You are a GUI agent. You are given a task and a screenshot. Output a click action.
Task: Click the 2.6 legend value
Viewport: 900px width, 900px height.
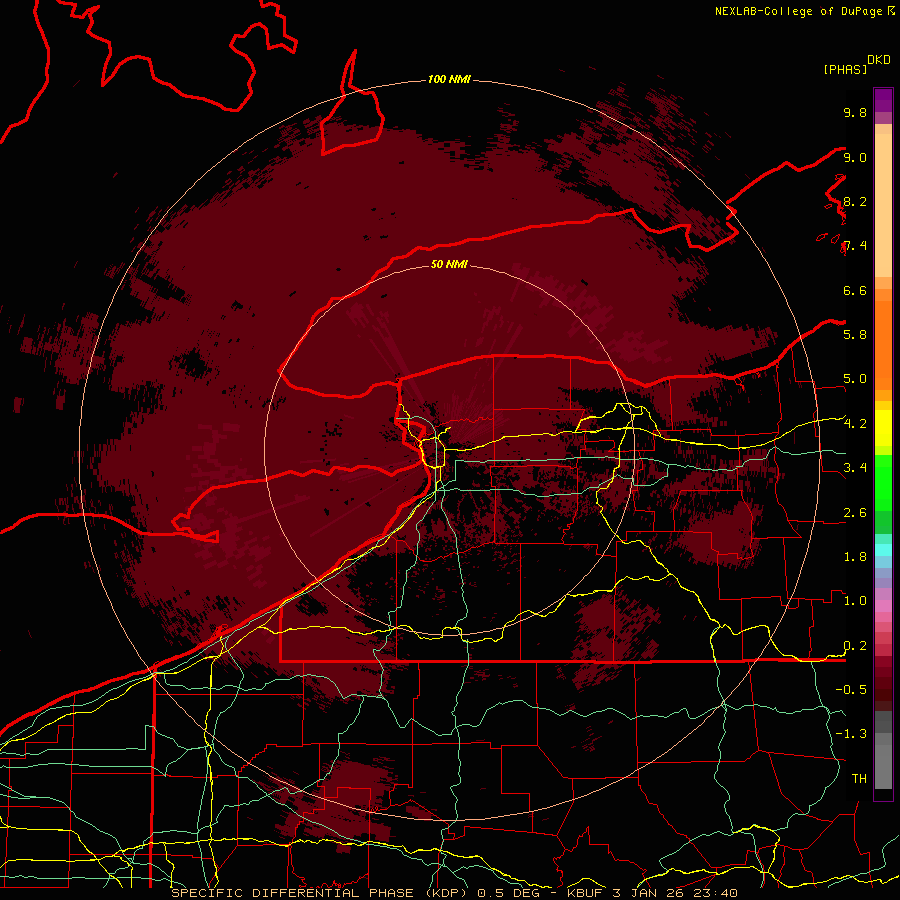click(855, 513)
